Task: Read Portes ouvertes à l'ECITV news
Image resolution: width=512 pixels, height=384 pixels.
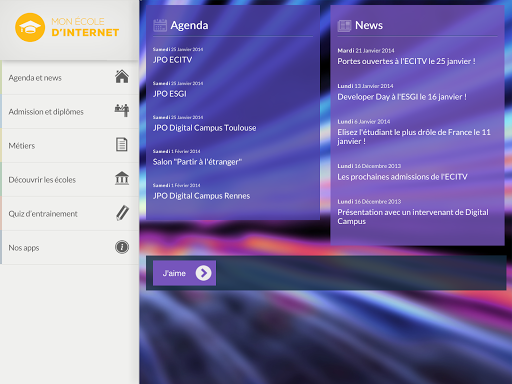Action: pyautogui.click(x=406, y=61)
